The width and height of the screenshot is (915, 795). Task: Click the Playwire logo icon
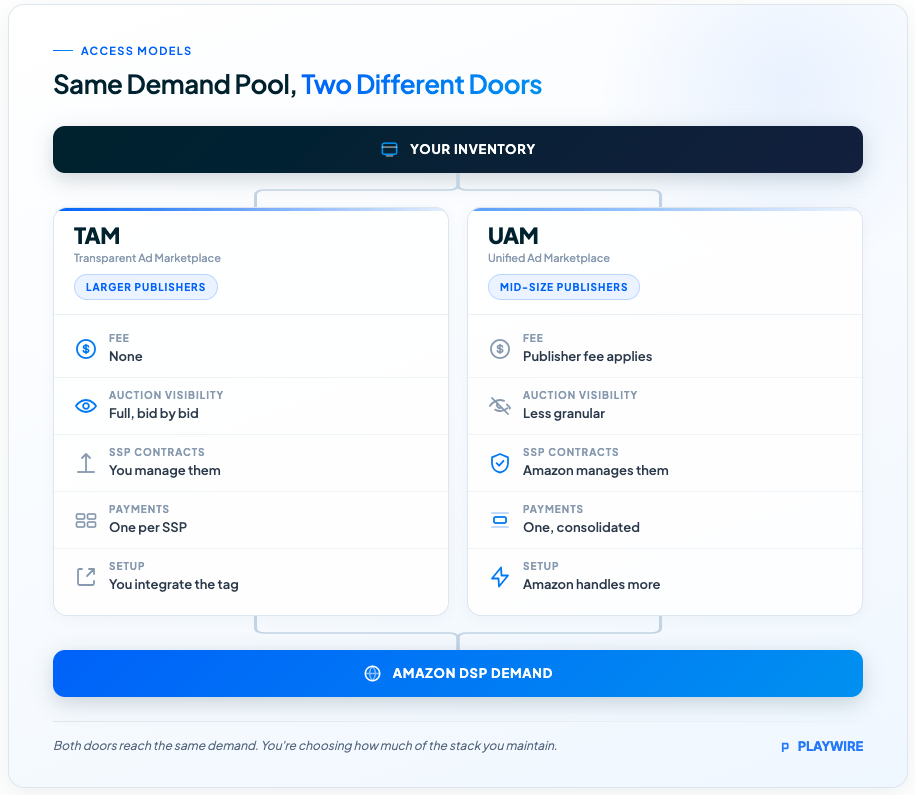pyautogui.click(x=785, y=747)
